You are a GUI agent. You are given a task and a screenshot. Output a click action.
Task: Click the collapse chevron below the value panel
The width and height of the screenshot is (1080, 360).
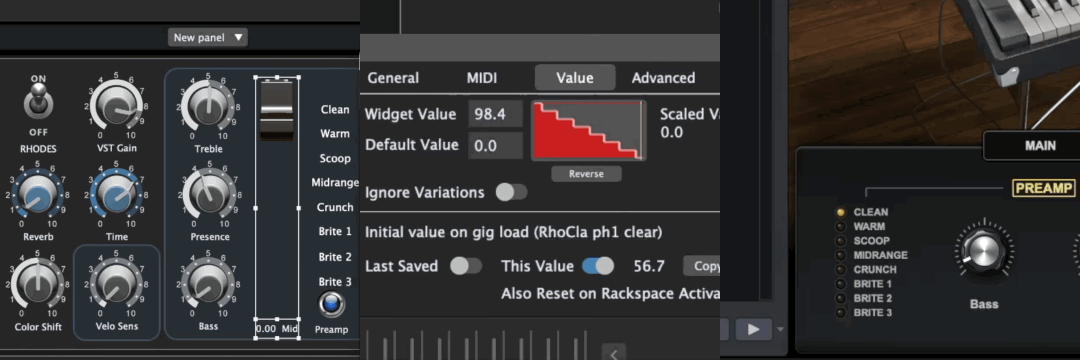pyautogui.click(x=614, y=353)
